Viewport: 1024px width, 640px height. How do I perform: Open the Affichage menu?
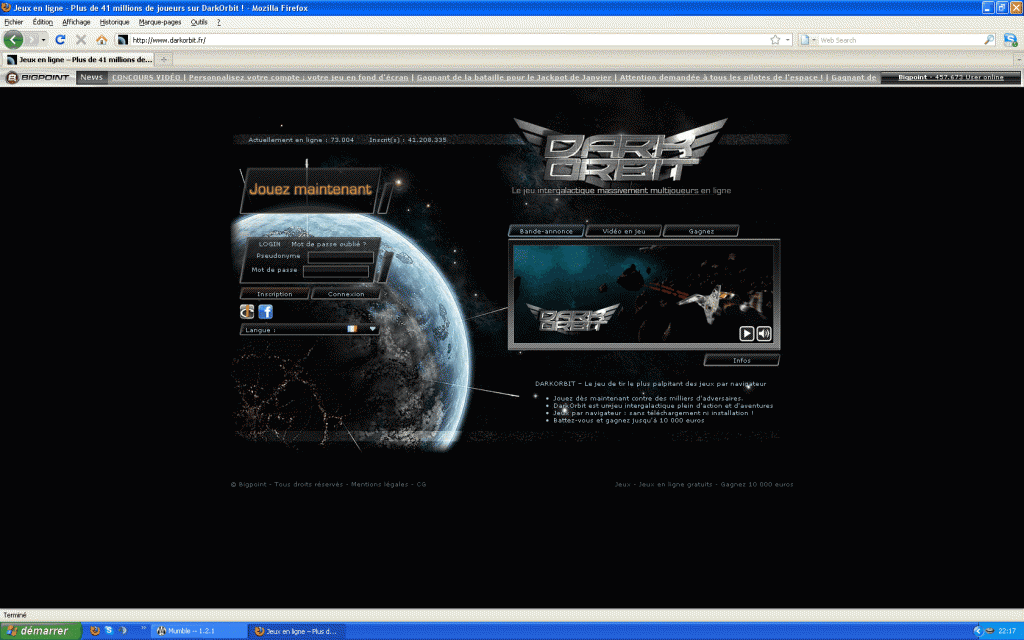(x=76, y=22)
